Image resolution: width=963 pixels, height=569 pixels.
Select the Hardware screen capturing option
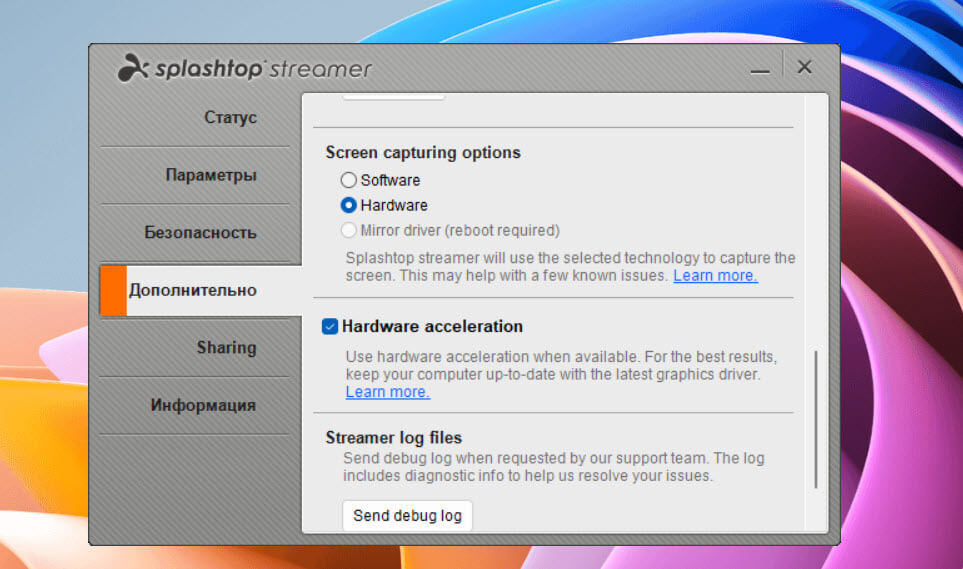tap(348, 205)
